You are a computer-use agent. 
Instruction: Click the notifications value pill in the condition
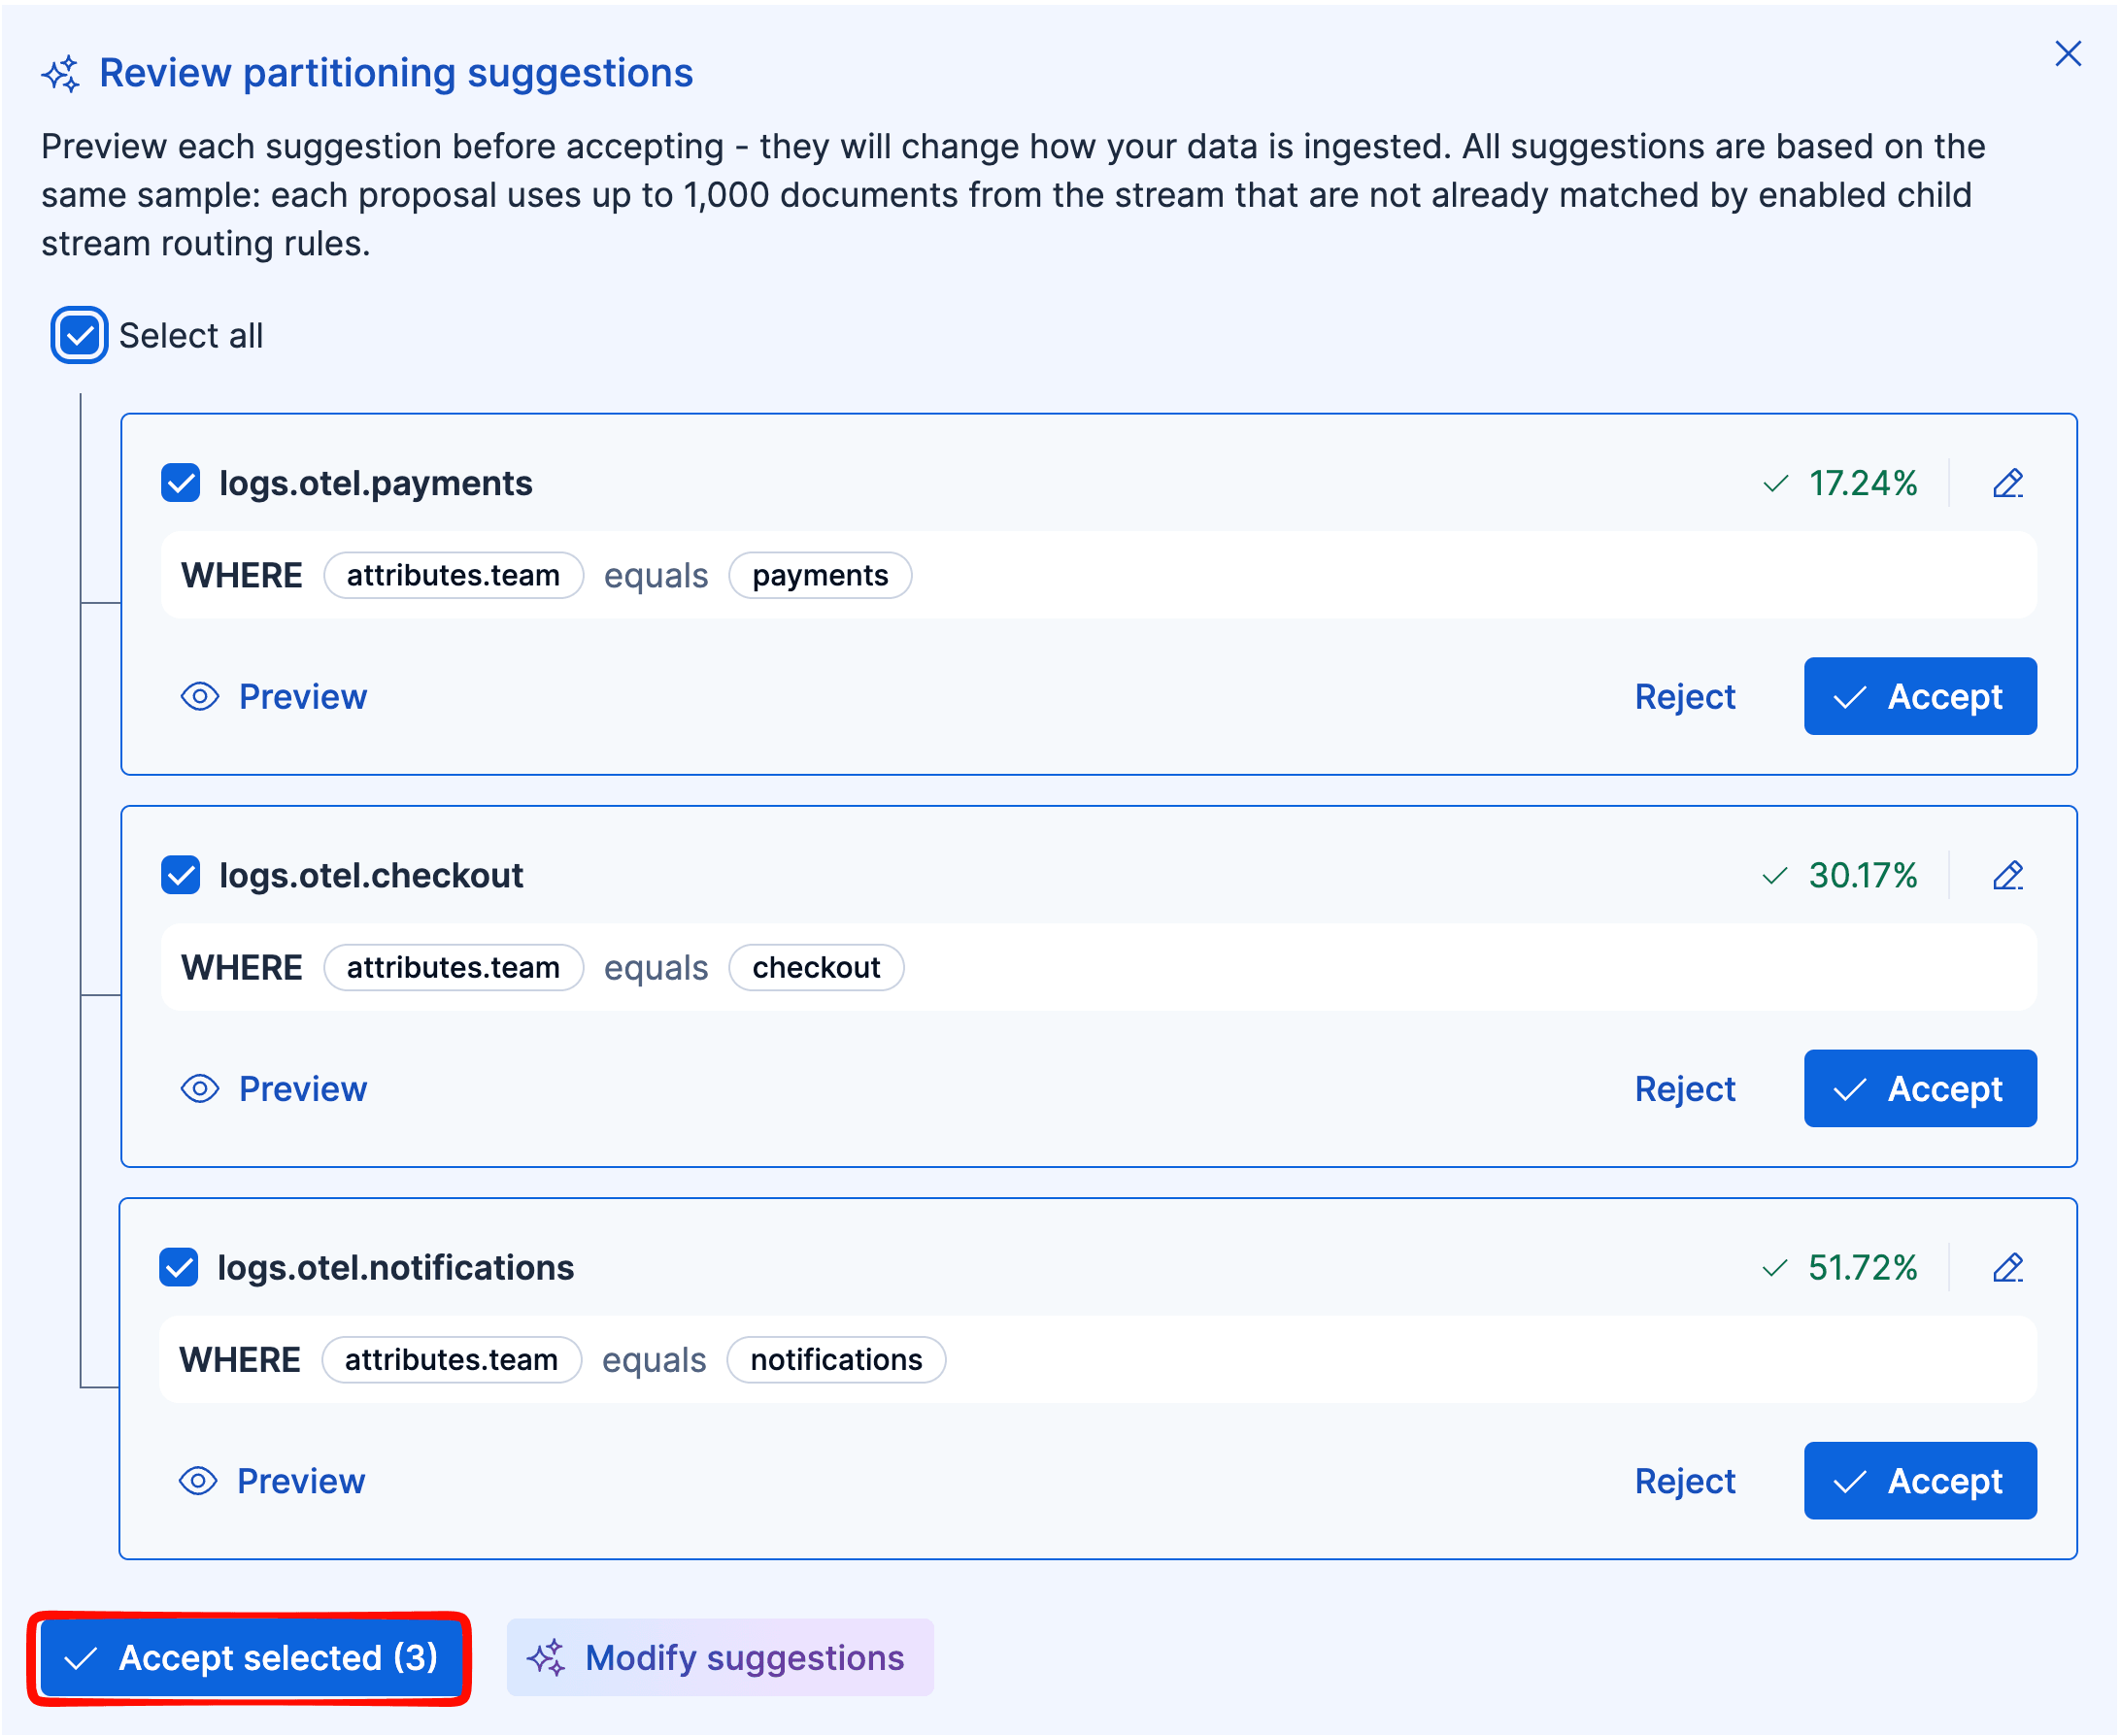point(836,1359)
